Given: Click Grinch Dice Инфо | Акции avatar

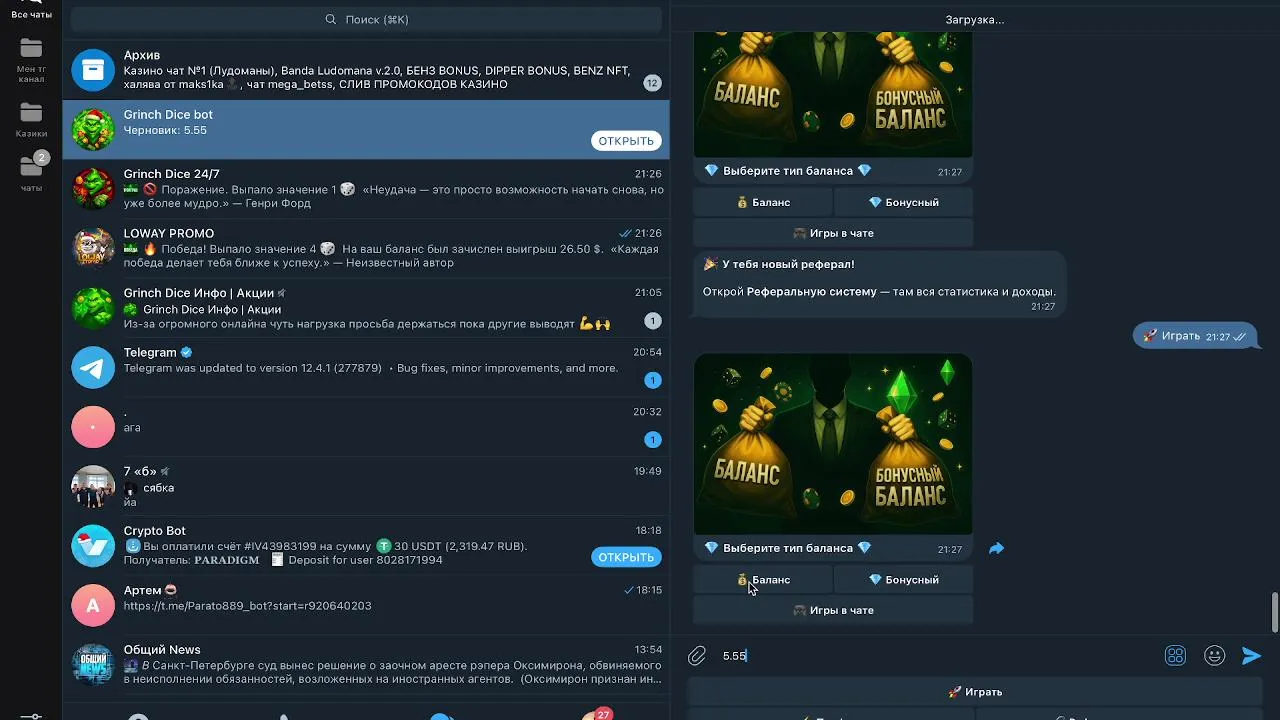Looking at the screenshot, I should [x=93, y=307].
